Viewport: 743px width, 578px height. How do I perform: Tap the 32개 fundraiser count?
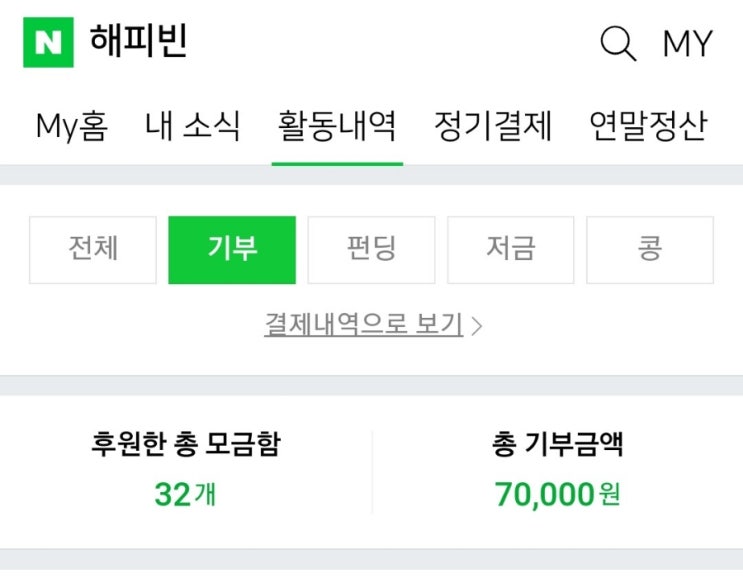click(x=185, y=494)
